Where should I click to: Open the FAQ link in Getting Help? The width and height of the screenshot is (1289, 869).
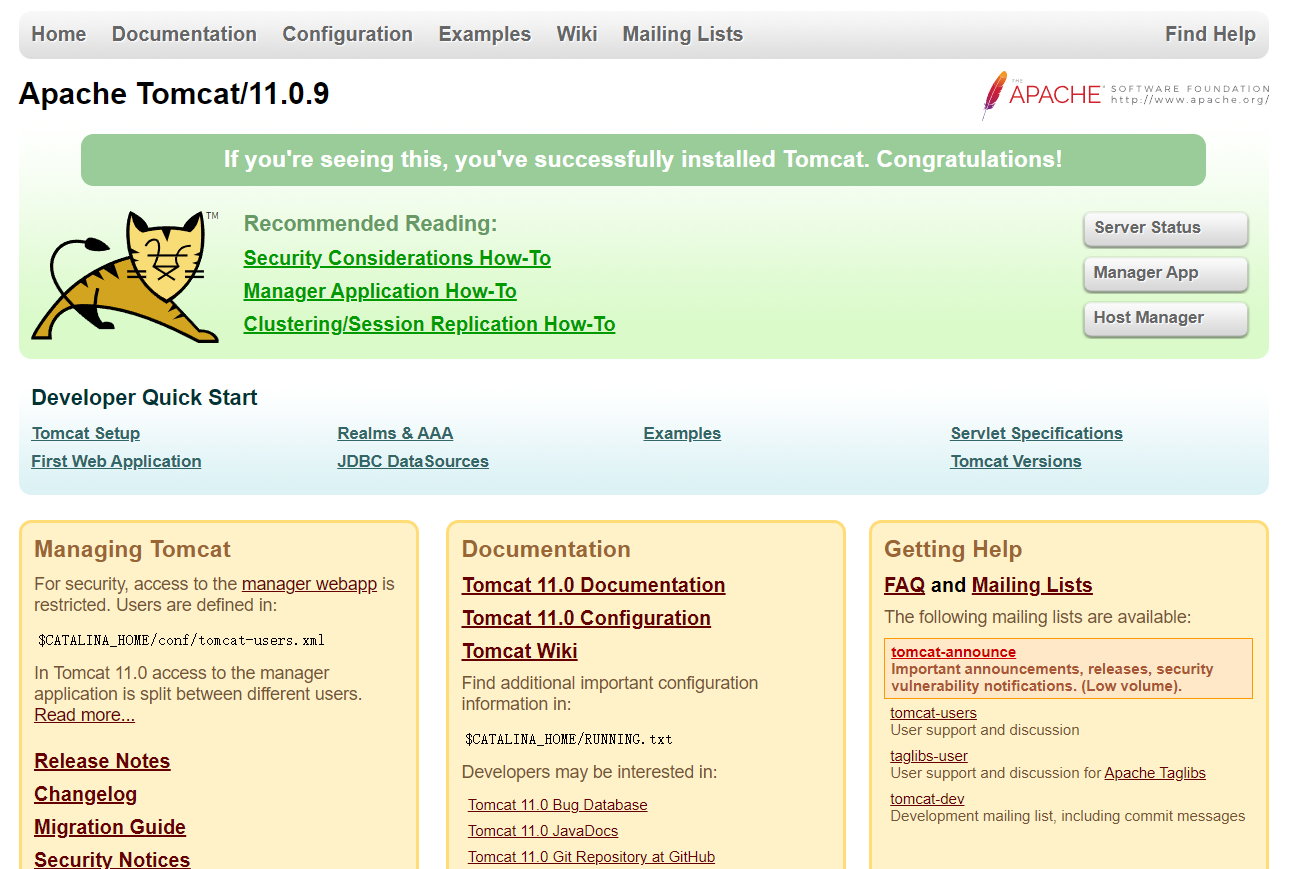click(904, 585)
